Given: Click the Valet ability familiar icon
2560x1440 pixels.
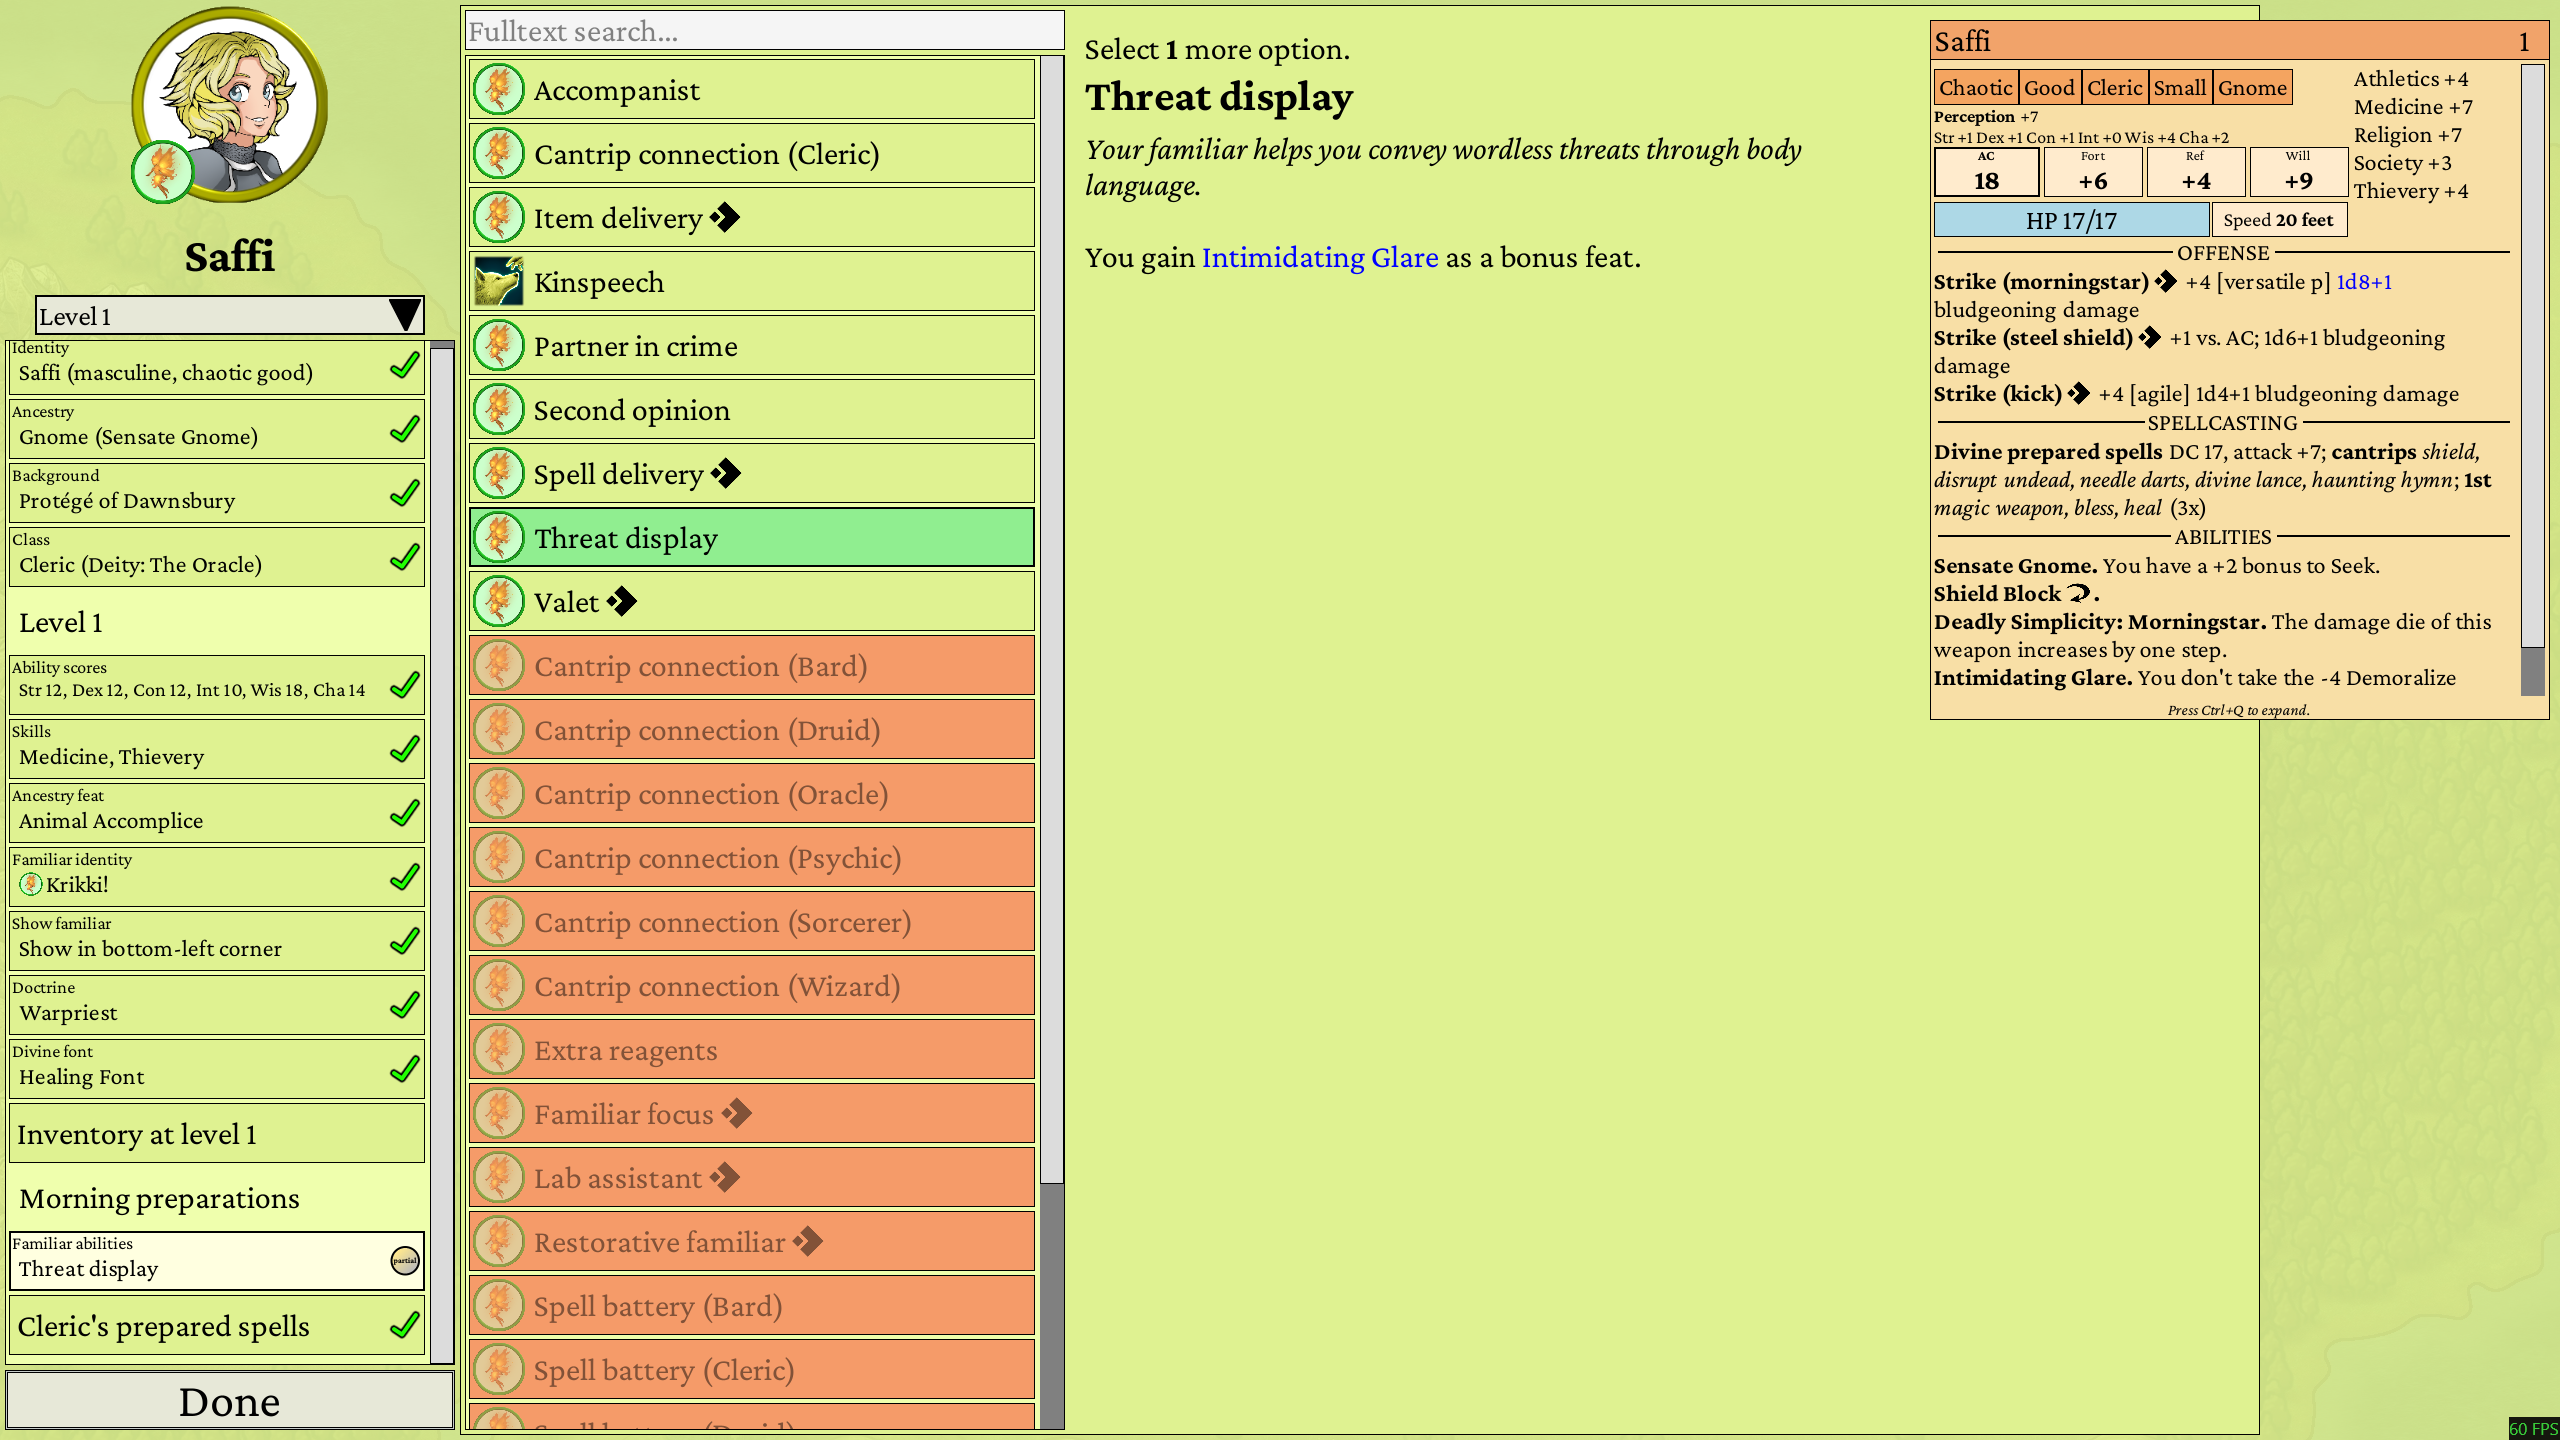Looking at the screenshot, I should [498, 602].
